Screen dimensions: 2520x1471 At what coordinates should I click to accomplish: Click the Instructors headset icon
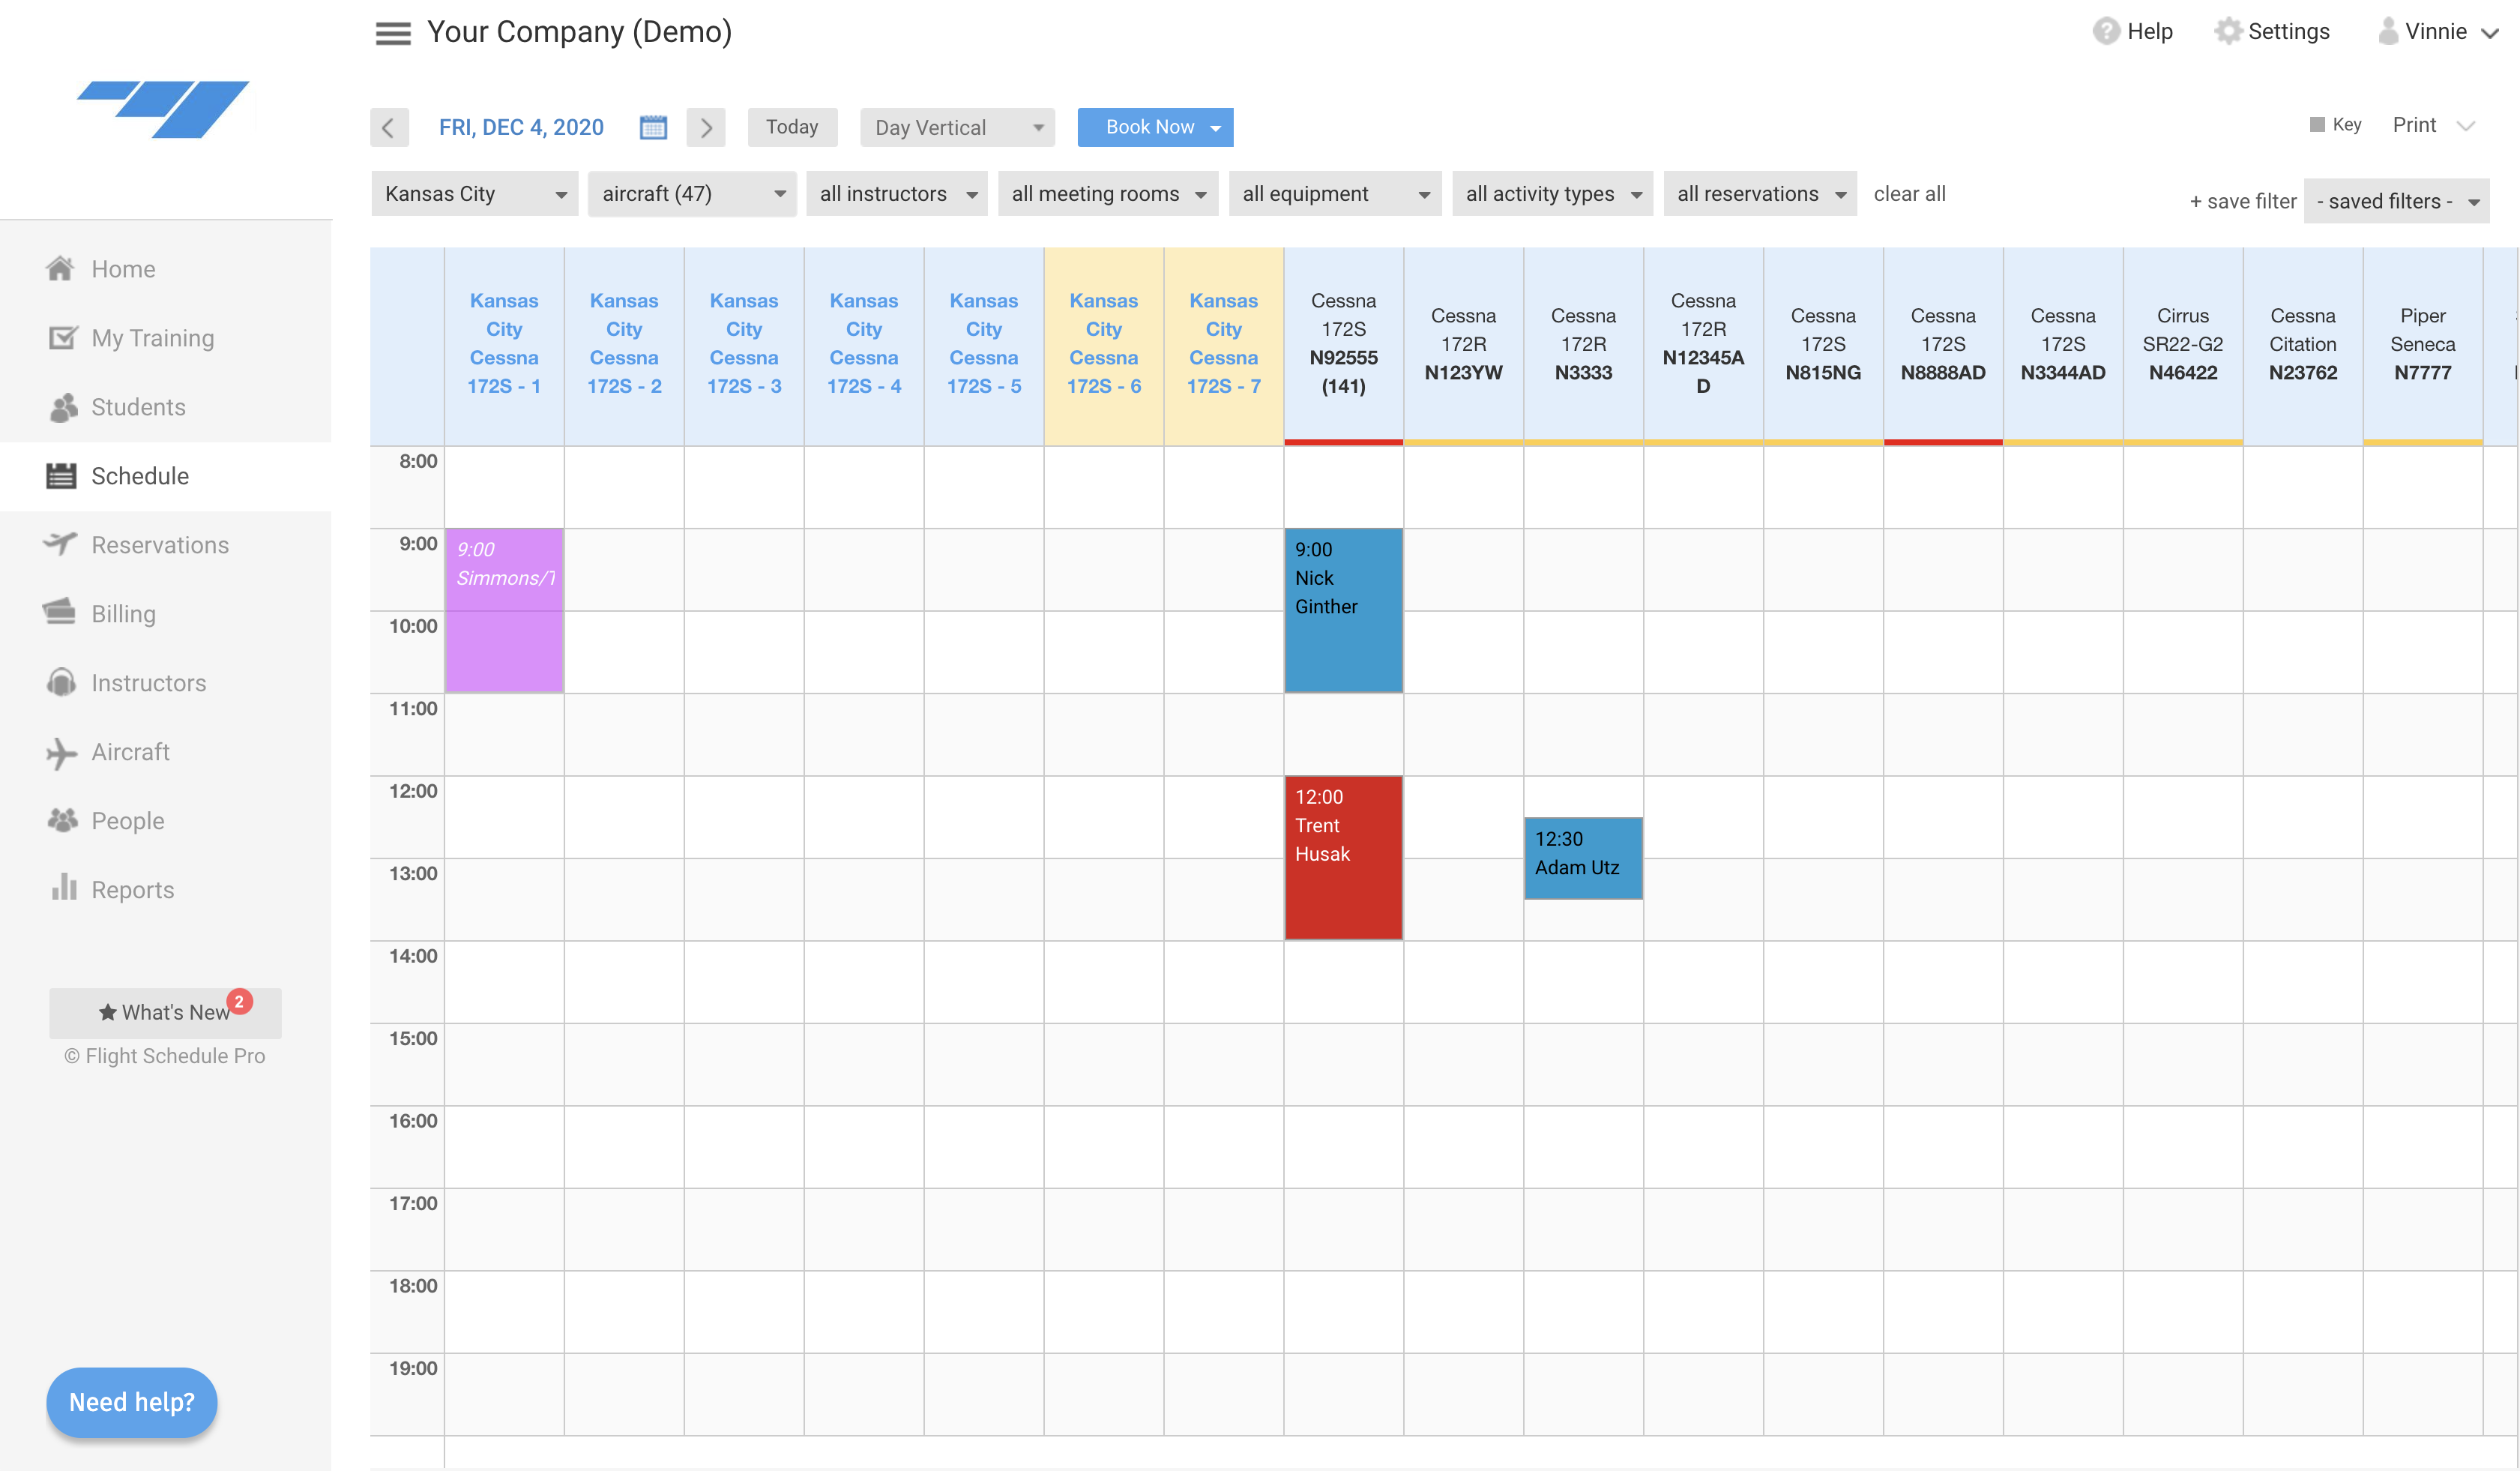[61, 682]
